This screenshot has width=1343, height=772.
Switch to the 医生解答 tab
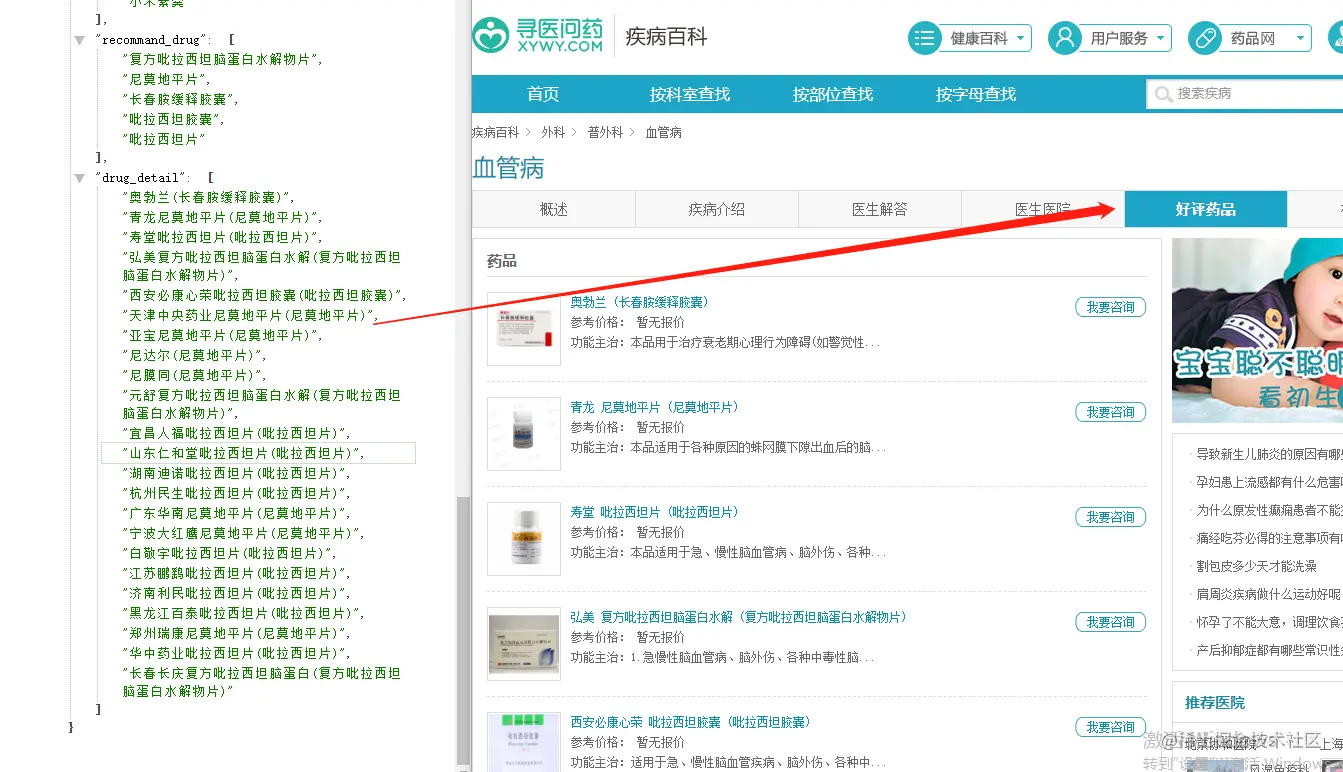[x=880, y=209]
